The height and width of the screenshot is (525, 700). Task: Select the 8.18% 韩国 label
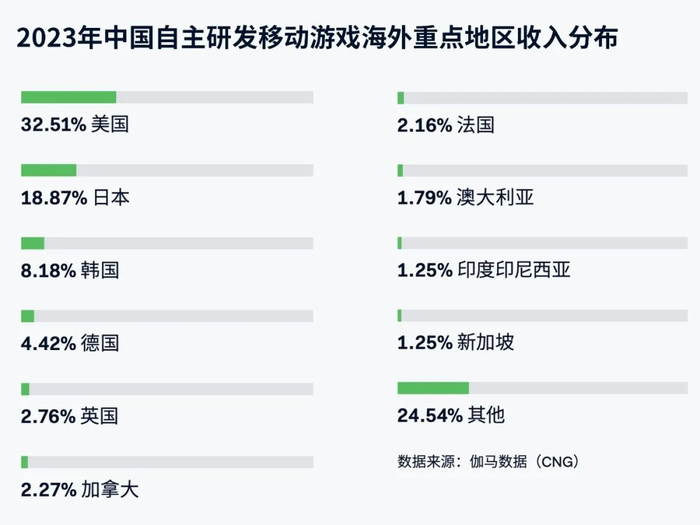coord(70,271)
